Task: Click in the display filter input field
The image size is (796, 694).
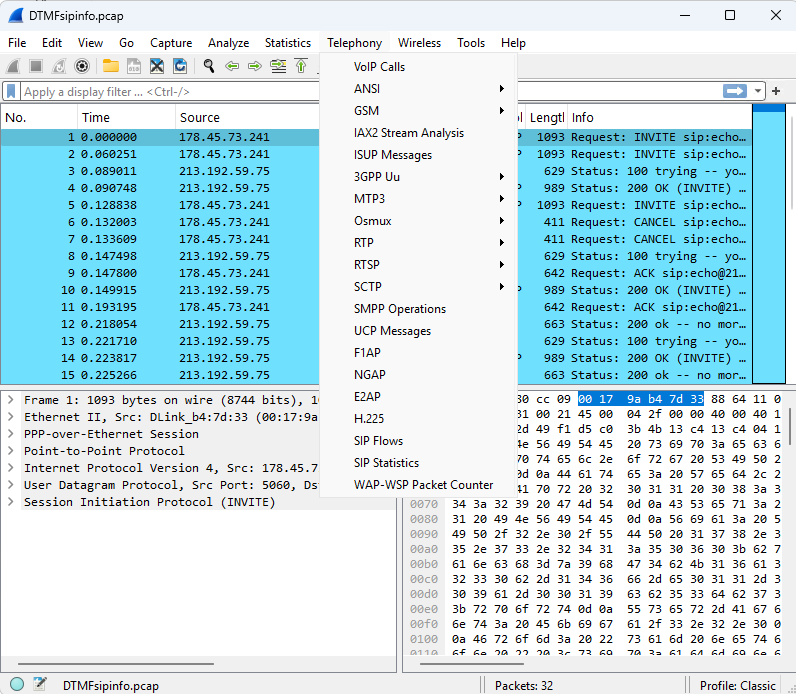Action: 160,91
